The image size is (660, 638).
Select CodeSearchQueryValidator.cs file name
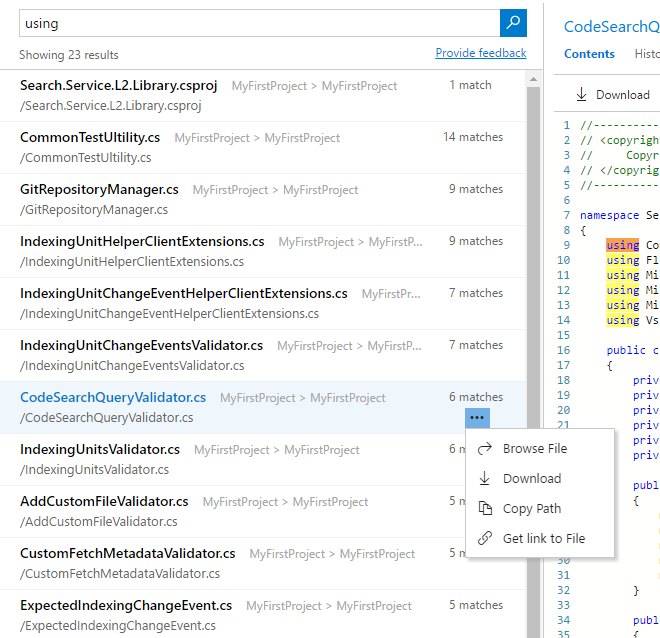[113, 397]
